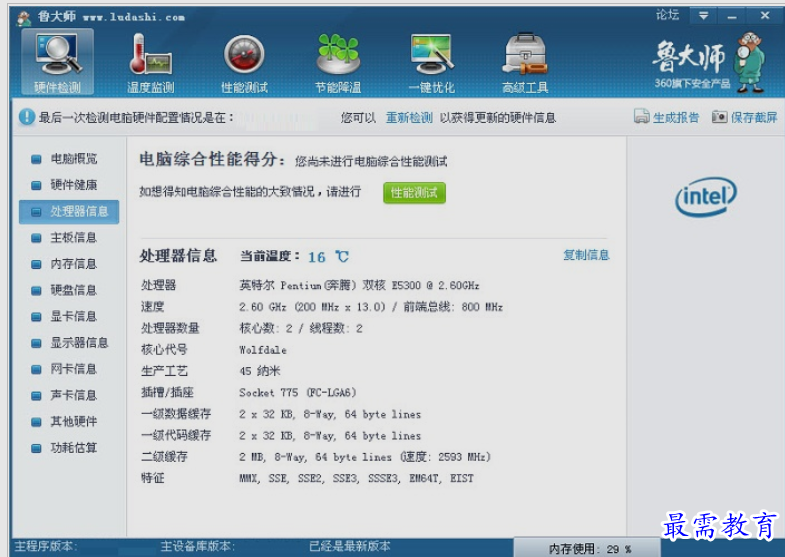The height and width of the screenshot is (557, 785).
Task: Click the 一级数据缓存 value text
Action: 330,414
